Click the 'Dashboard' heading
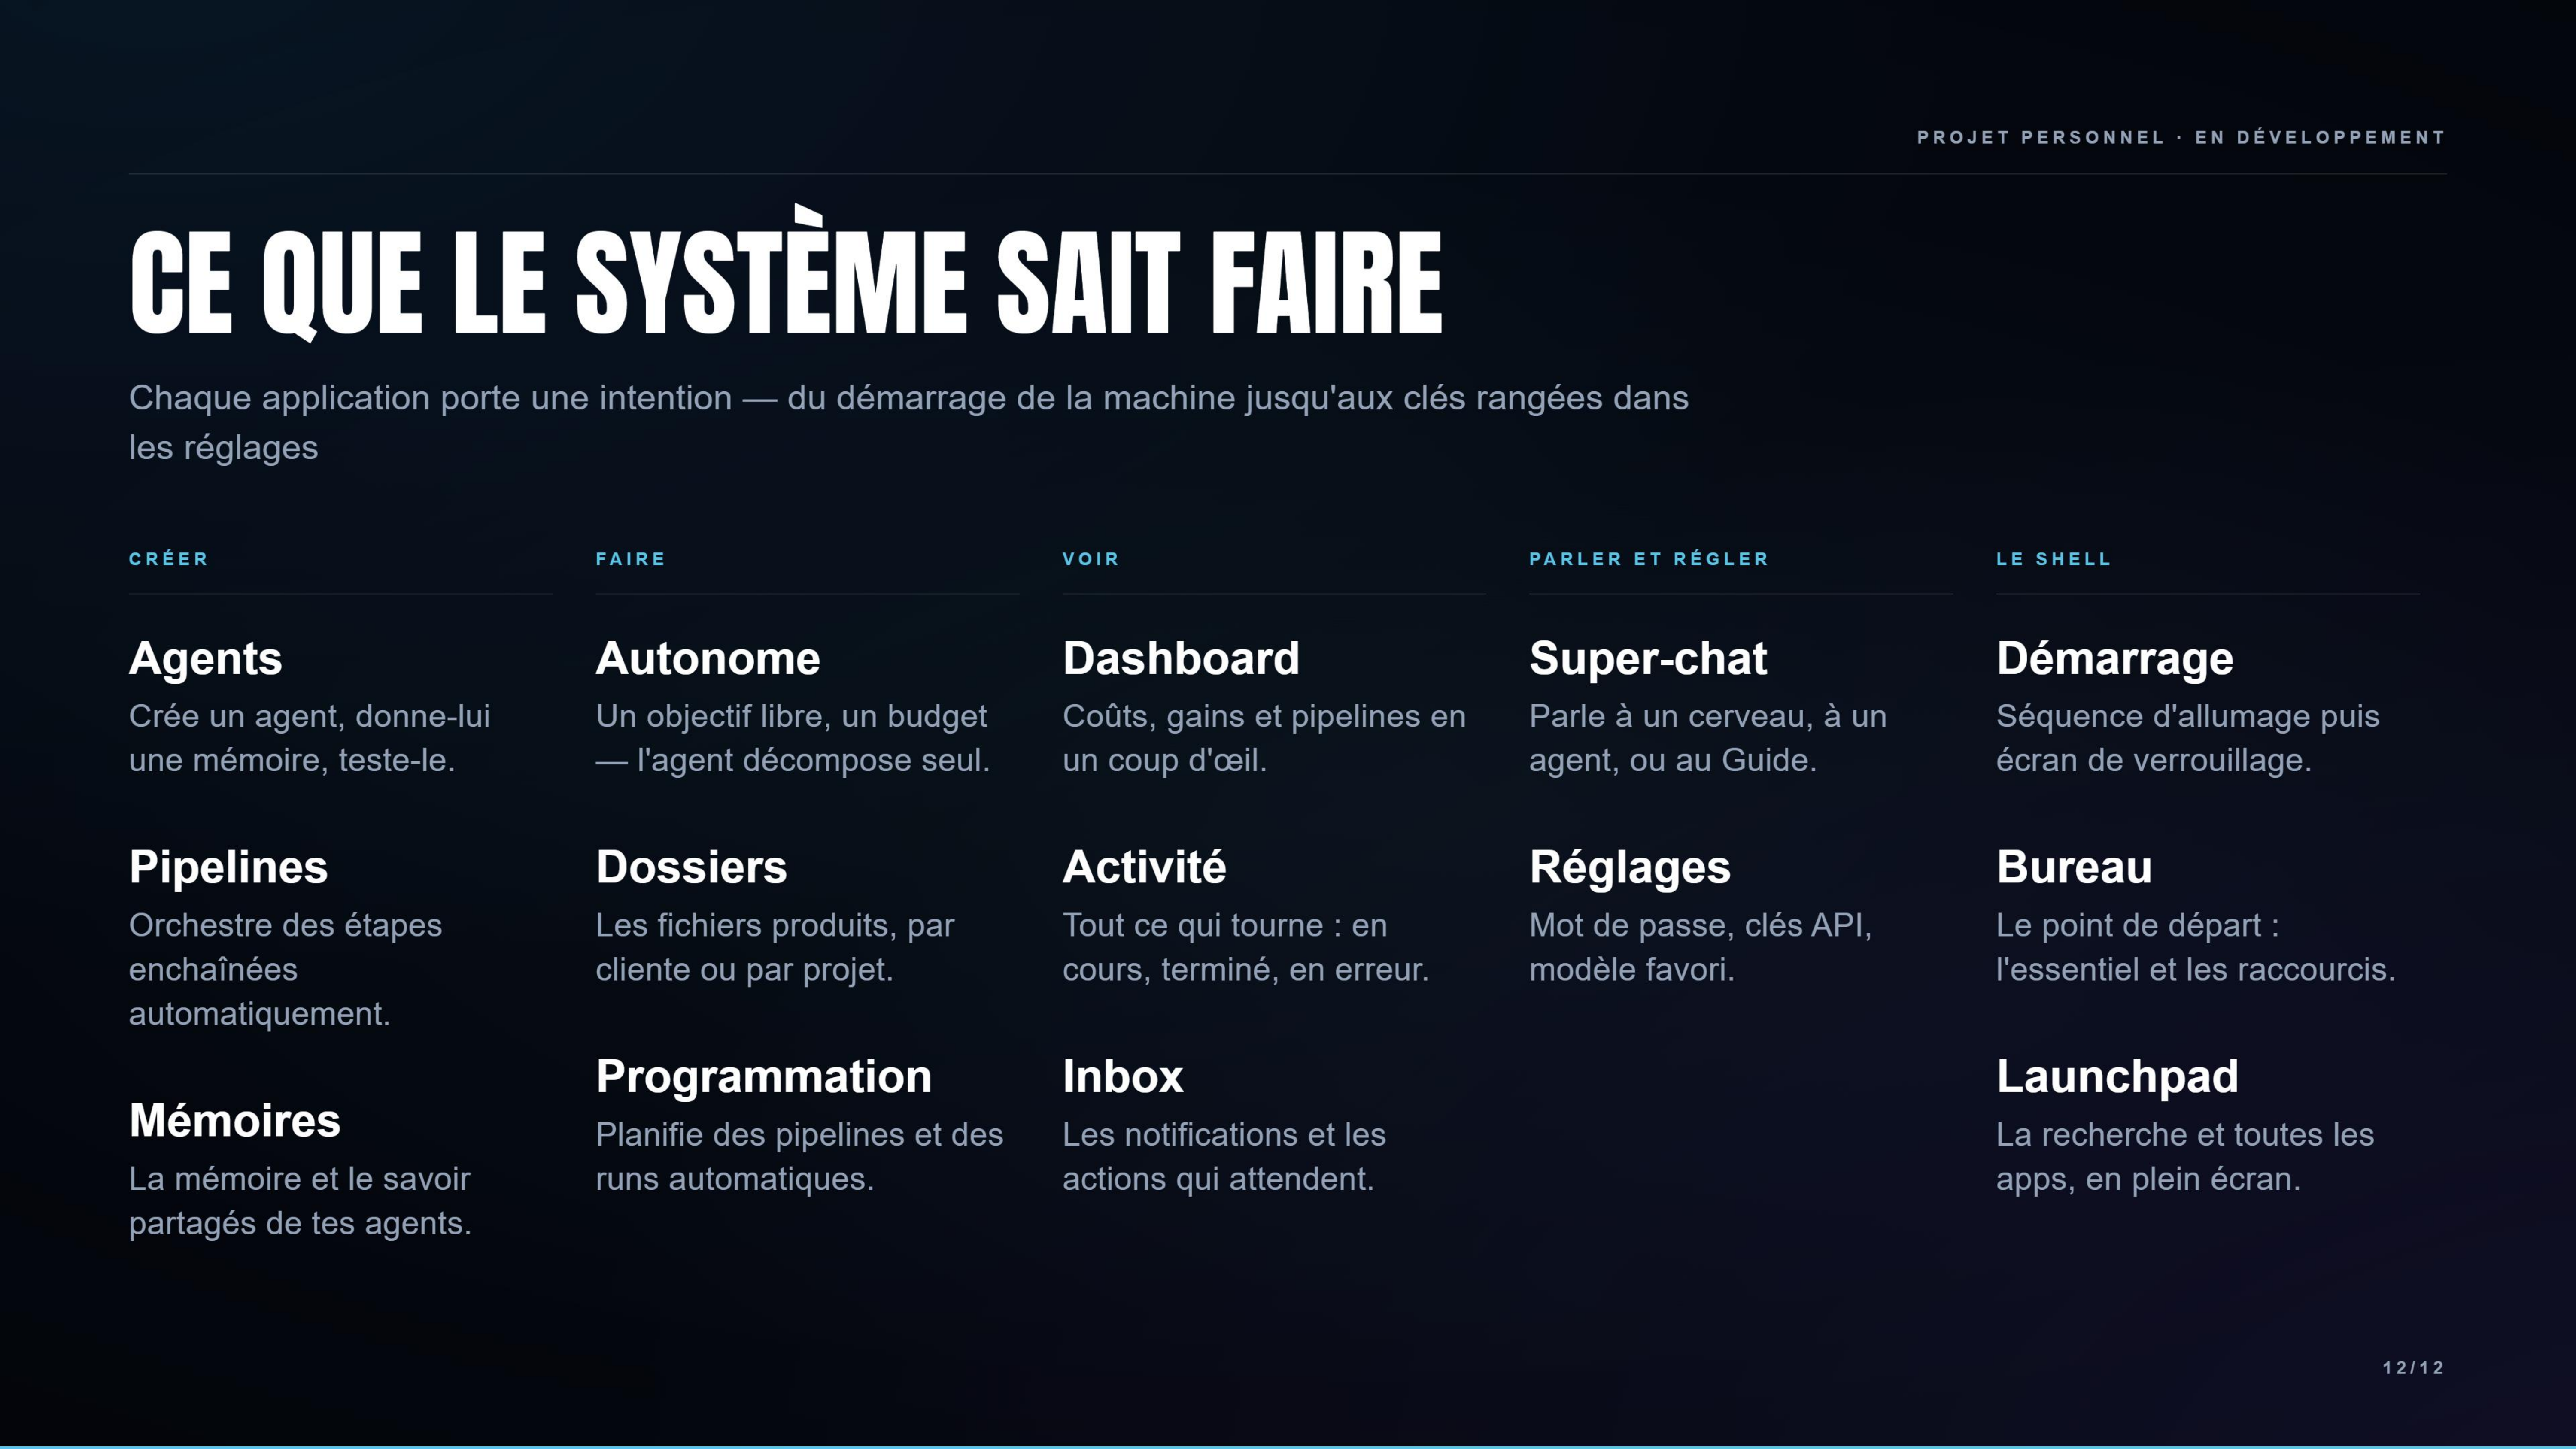Screen dimensions: 2576x1449 click(x=1181, y=658)
